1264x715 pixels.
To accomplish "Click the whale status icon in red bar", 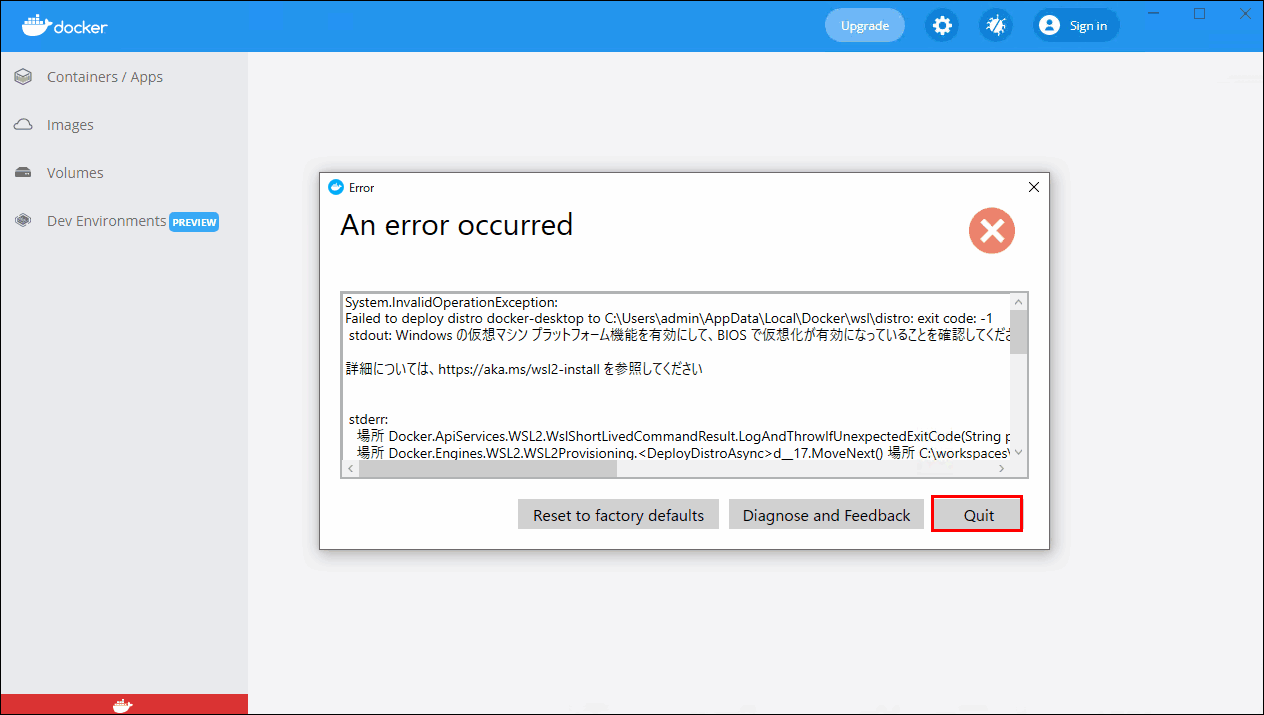I will pos(123,705).
